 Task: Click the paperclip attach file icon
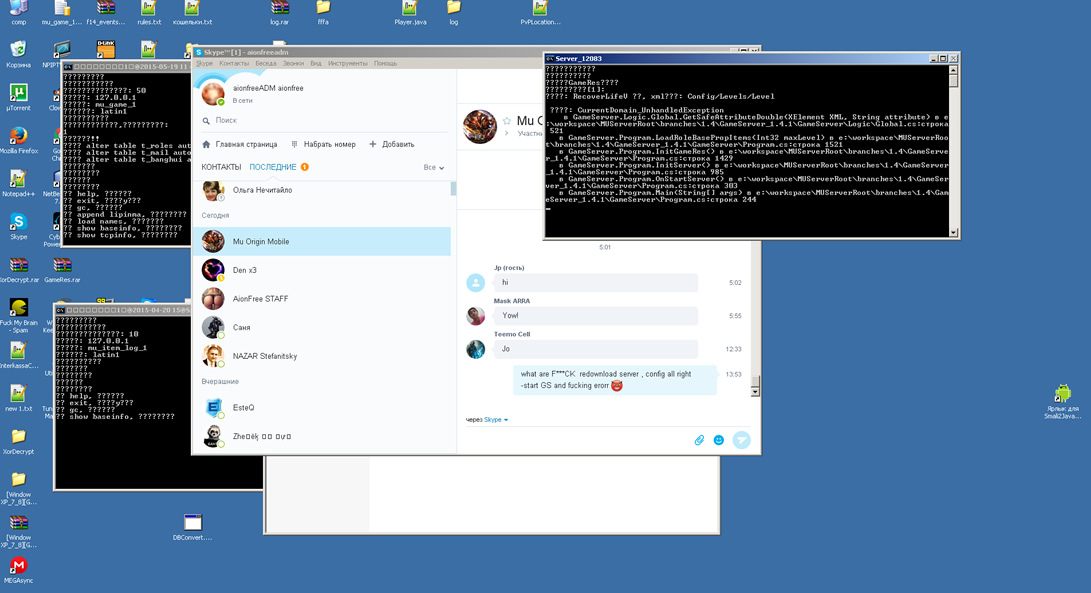pyautogui.click(x=700, y=440)
